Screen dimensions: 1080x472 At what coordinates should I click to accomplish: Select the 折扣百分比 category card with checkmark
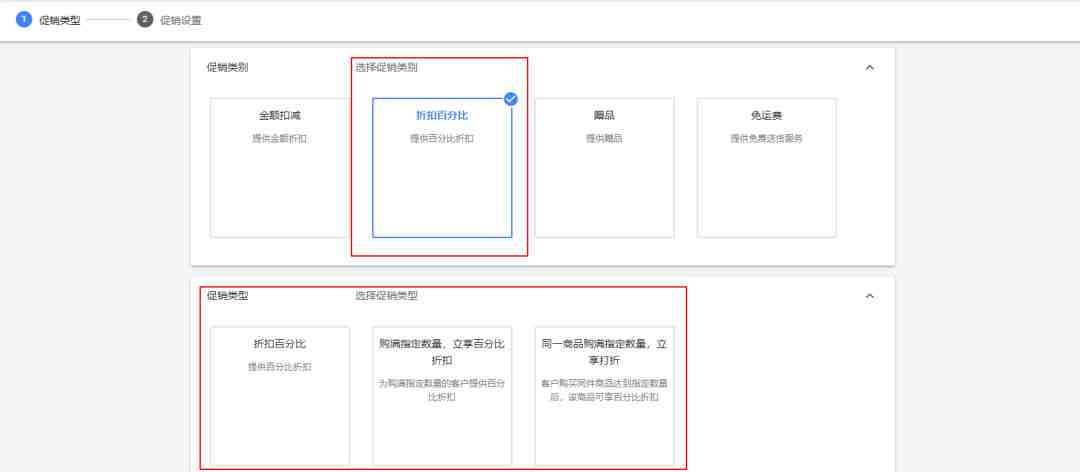[x=442, y=168]
